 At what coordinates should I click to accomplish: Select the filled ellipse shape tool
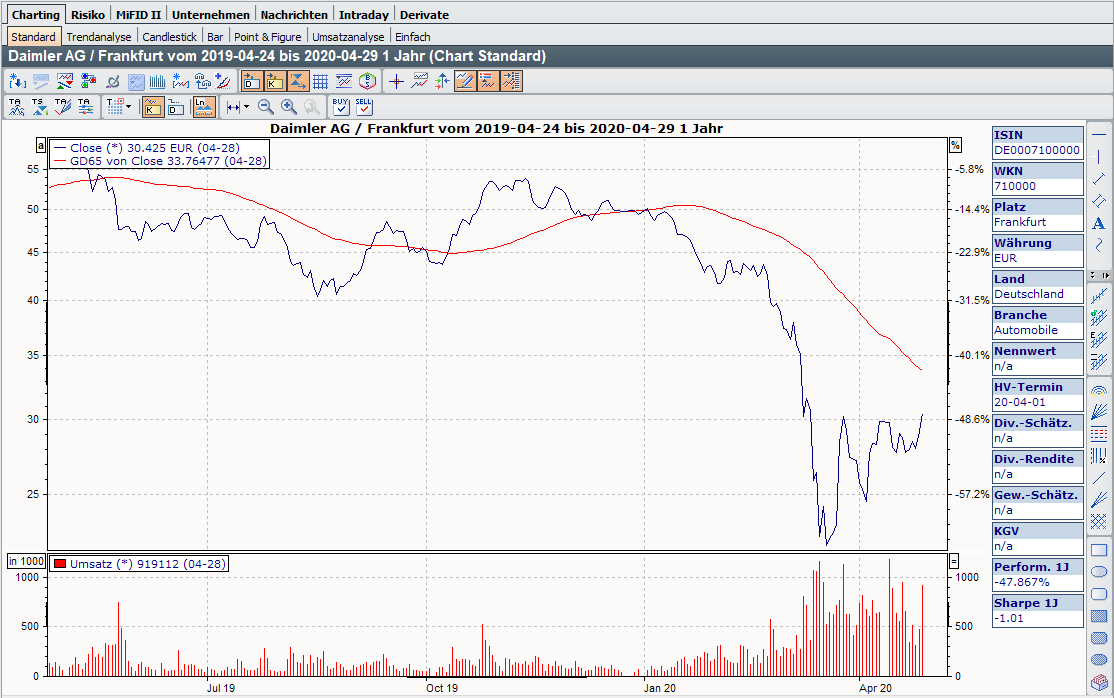click(x=1099, y=660)
